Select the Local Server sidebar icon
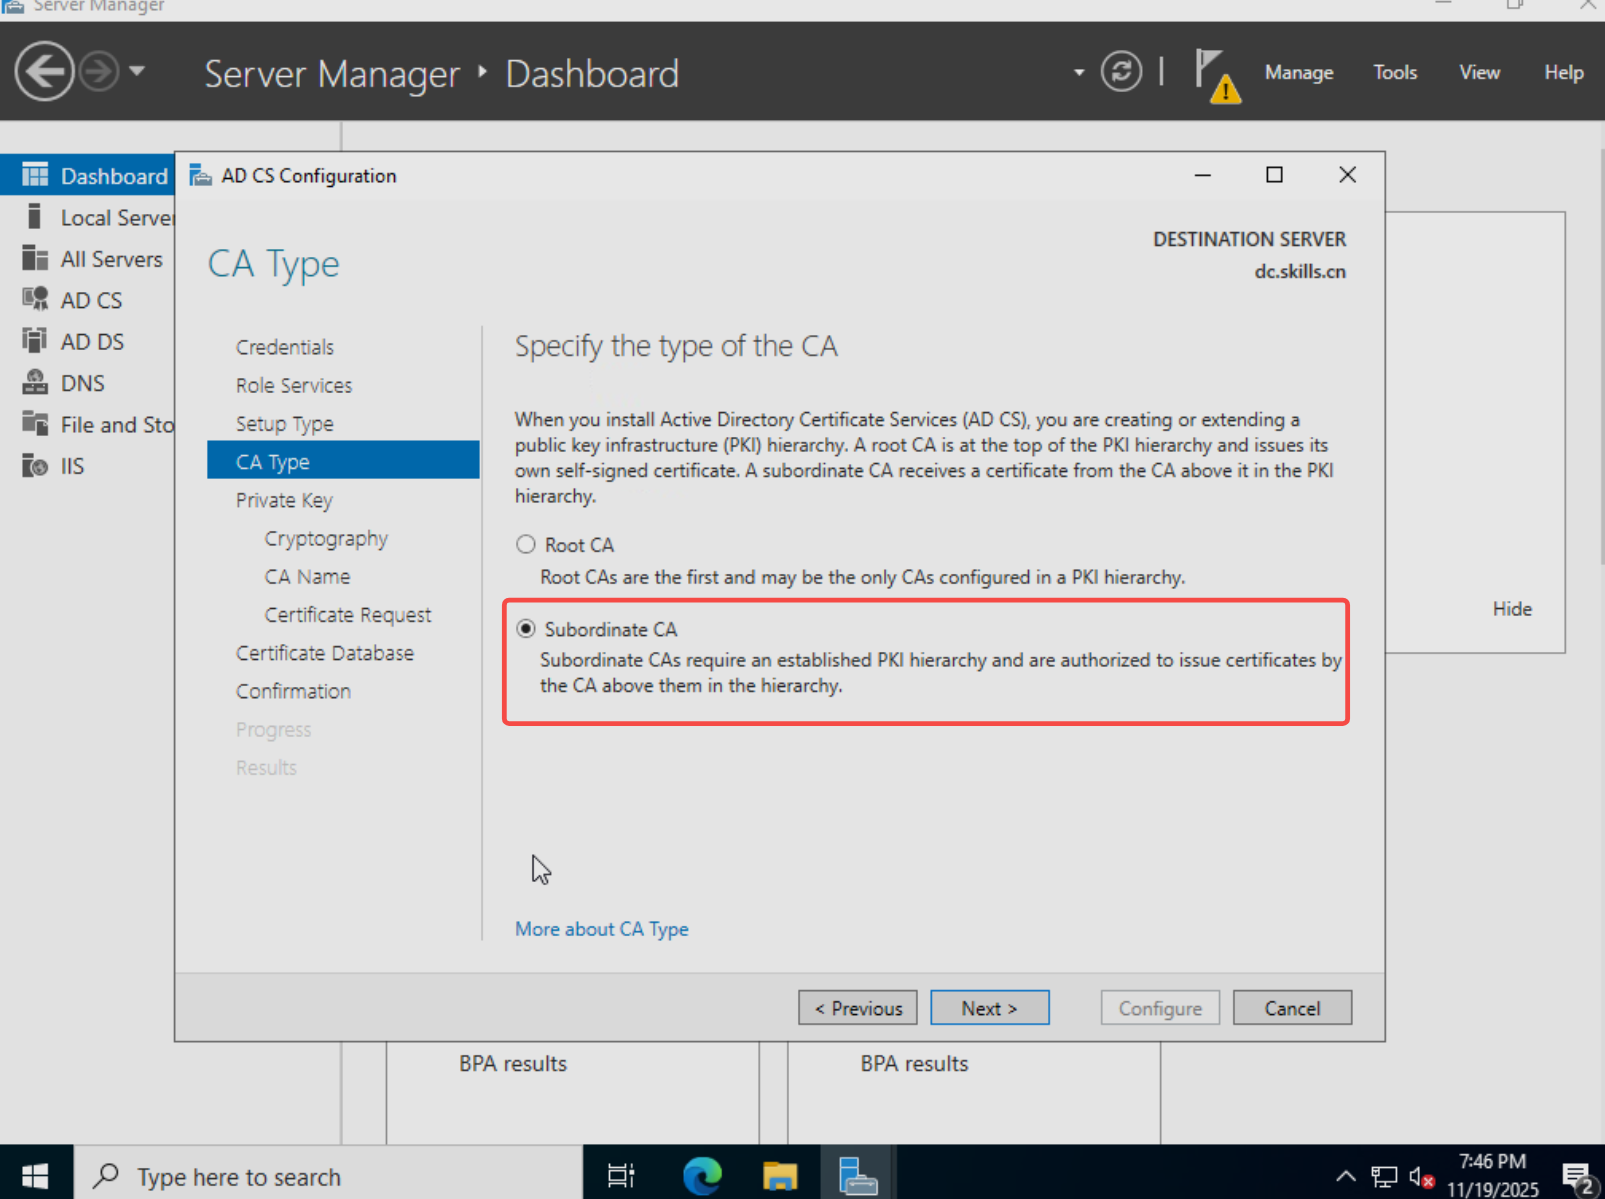 (35, 217)
